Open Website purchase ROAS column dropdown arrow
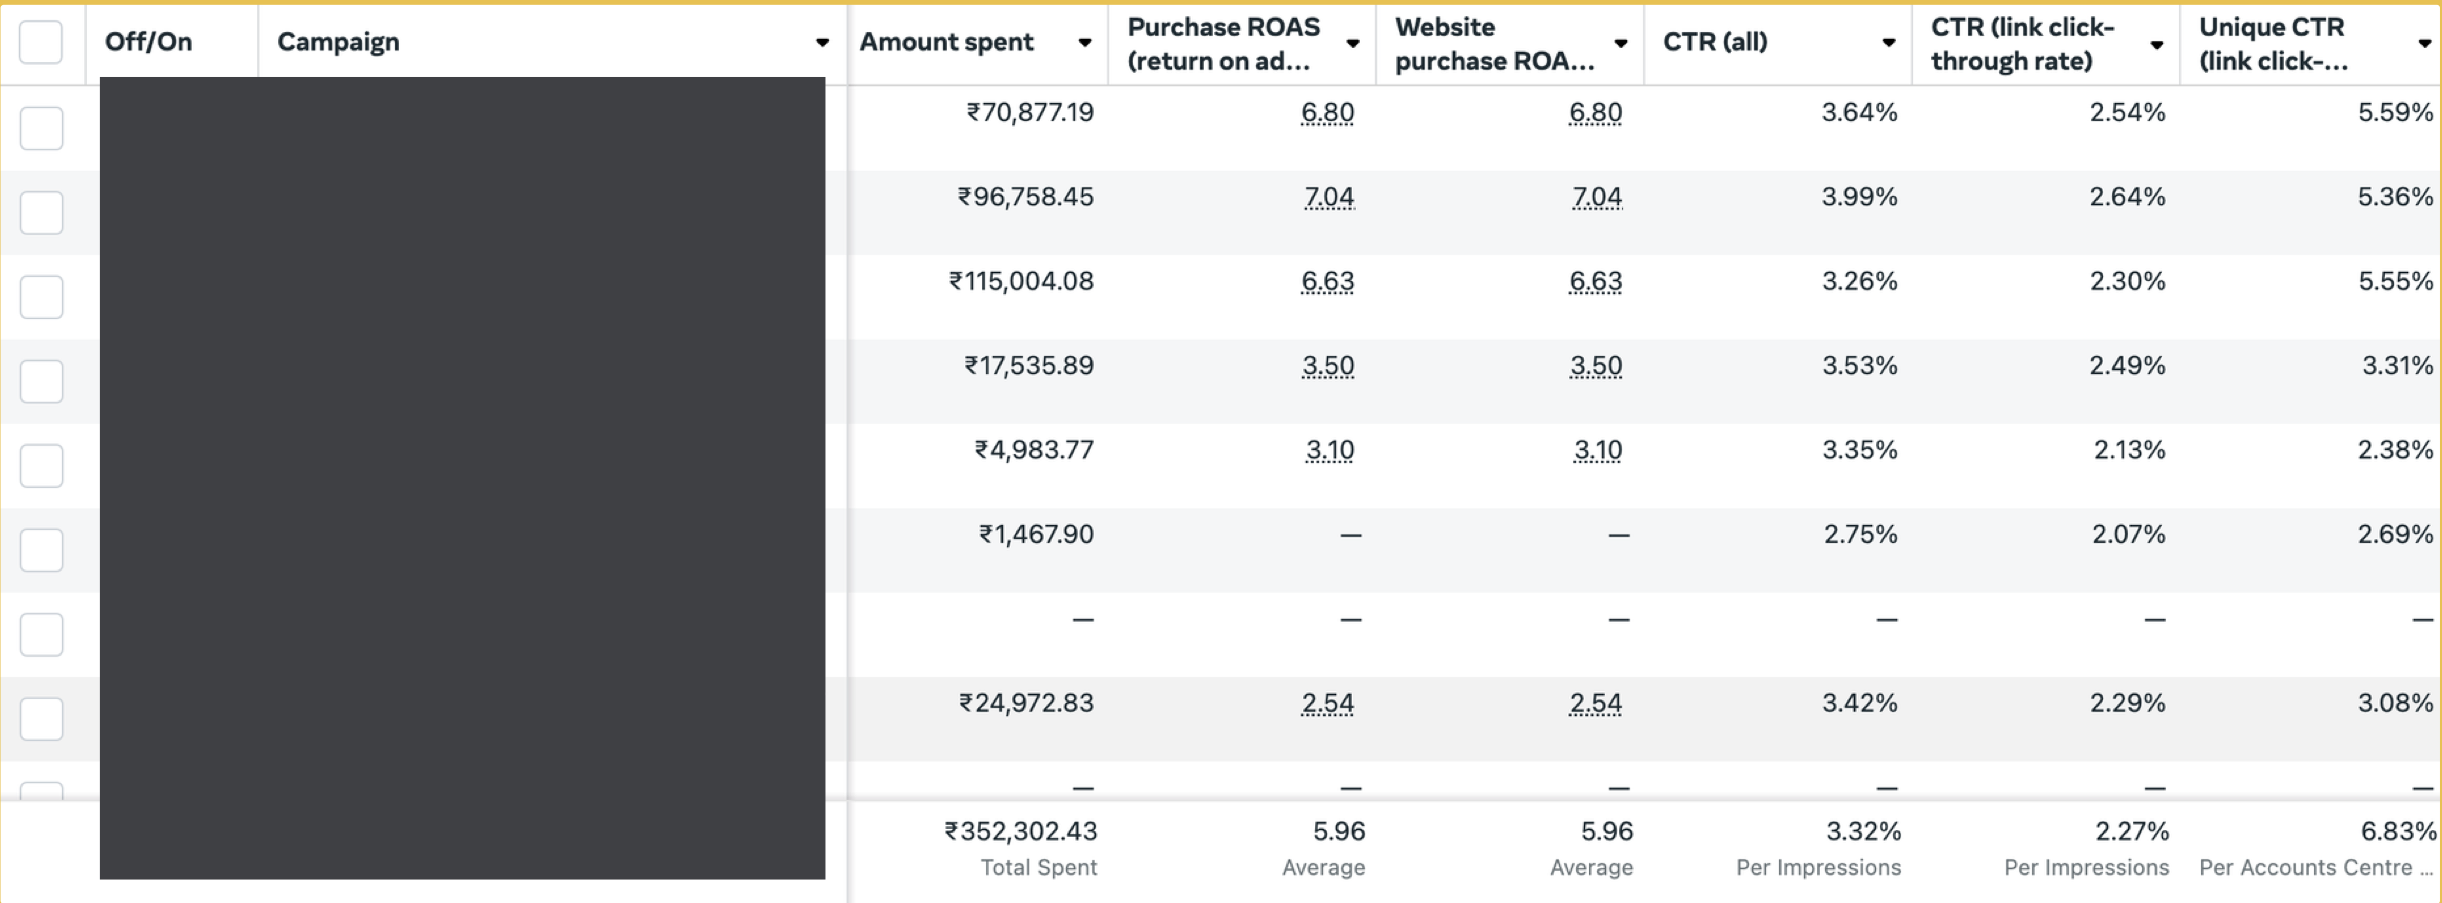This screenshot has width=2442, height=903. (x=1621, y=43)
